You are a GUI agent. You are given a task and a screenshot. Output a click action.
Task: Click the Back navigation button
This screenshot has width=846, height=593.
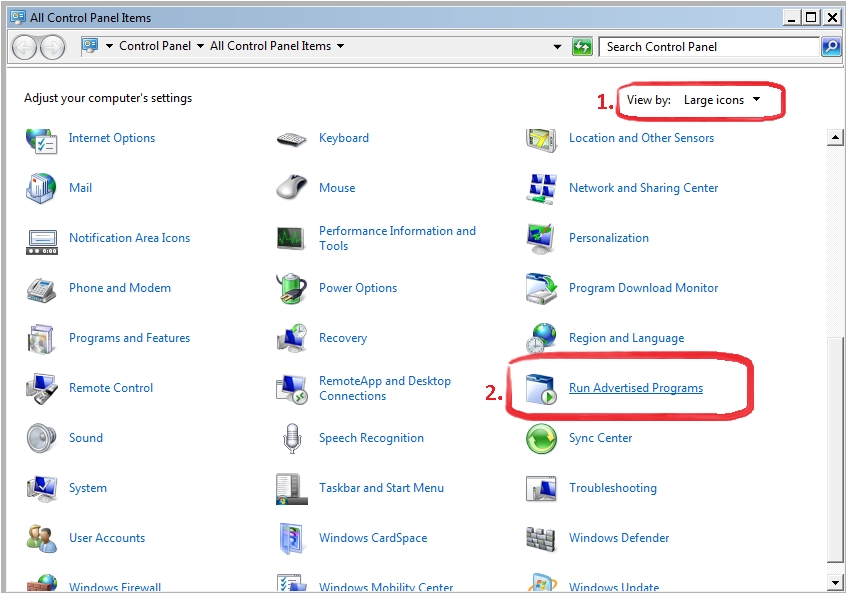[x=24, y=47]
